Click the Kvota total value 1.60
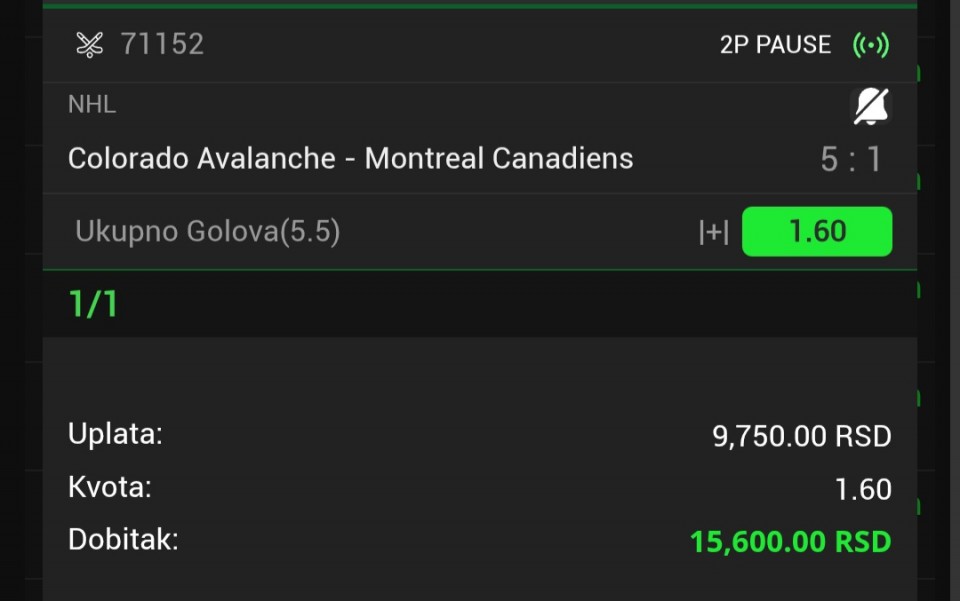The image size is (960, 601). pos(862,489)
